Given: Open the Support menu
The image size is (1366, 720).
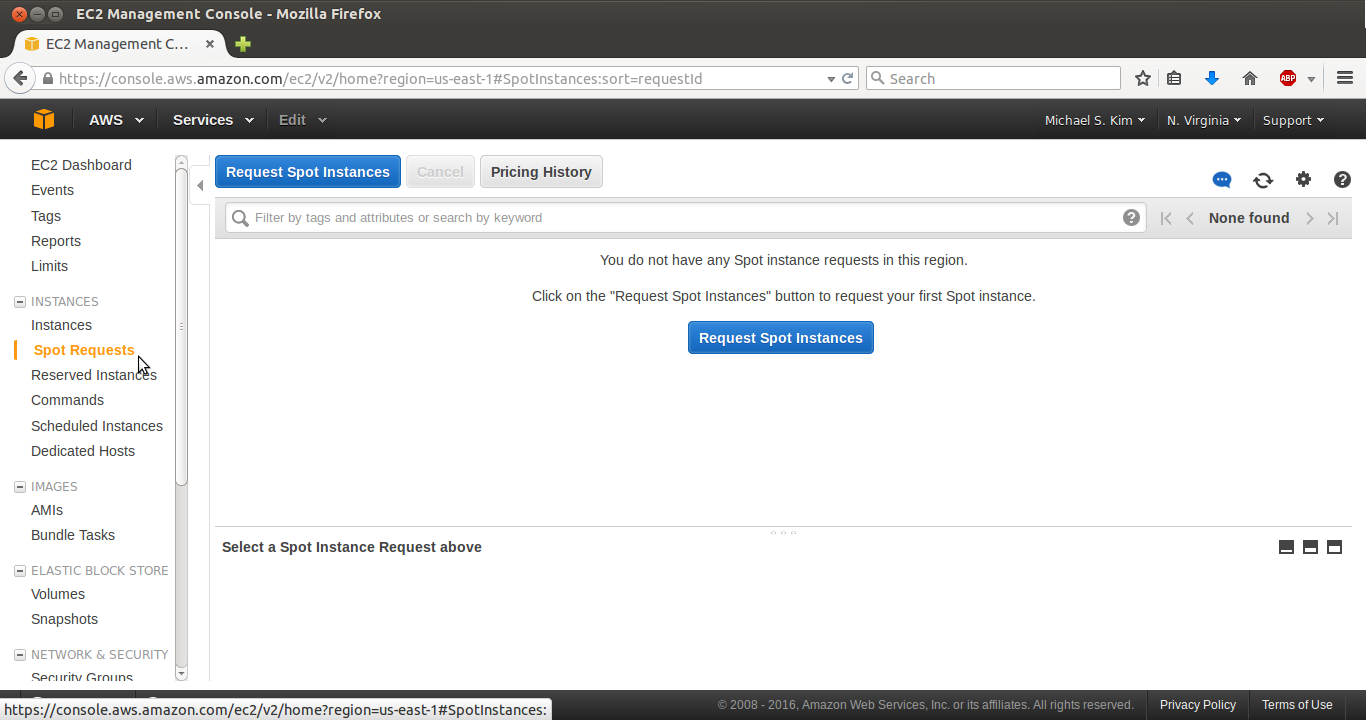Looking at the screenshot, I should 1293,120.
